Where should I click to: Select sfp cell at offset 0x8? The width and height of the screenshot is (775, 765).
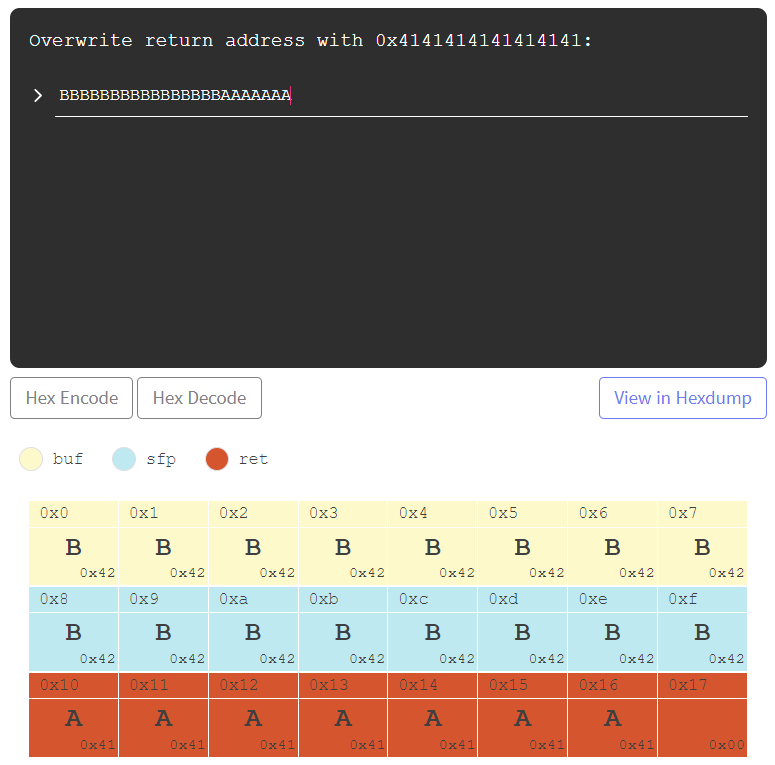click(x=73, y=629)
